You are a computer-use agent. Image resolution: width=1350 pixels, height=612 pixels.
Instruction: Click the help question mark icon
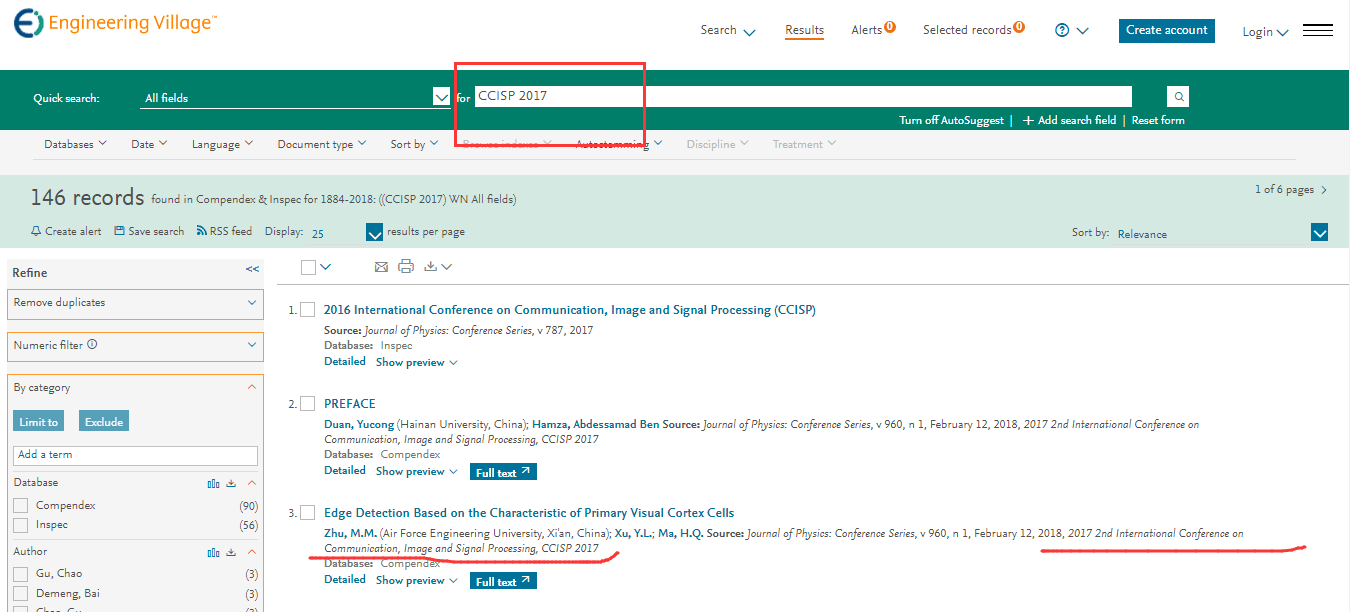(x=1062, y=30)
